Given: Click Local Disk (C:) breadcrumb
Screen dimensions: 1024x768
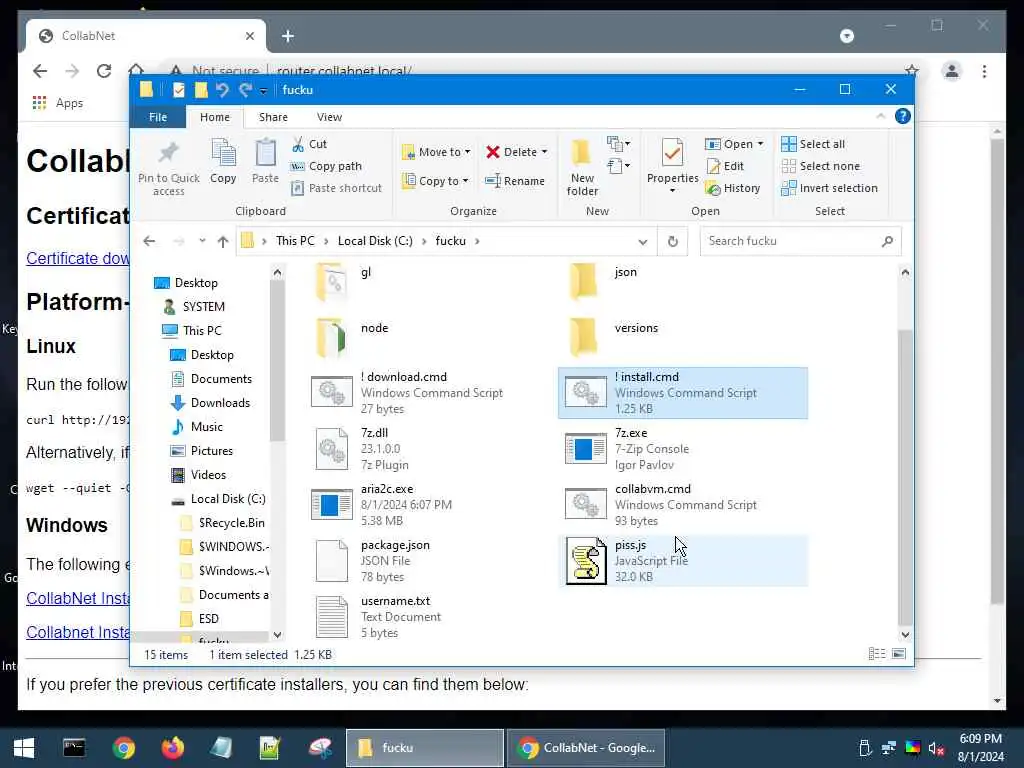Looking at the screenshot, I should [375, 241].
